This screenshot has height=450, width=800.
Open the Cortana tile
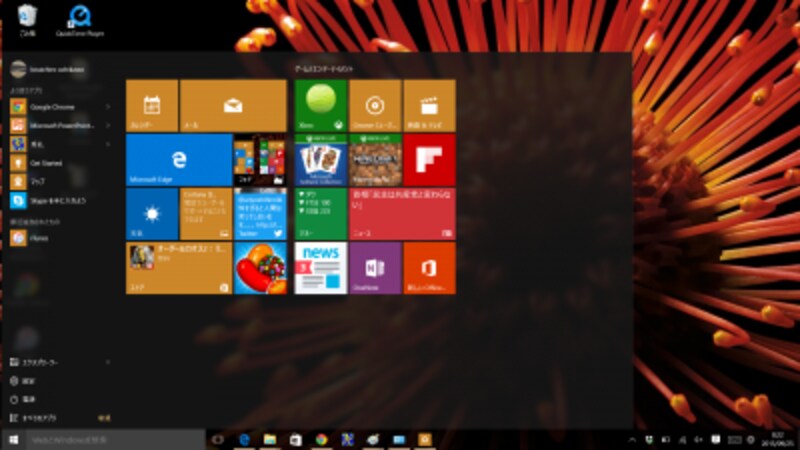click(206, 214)
